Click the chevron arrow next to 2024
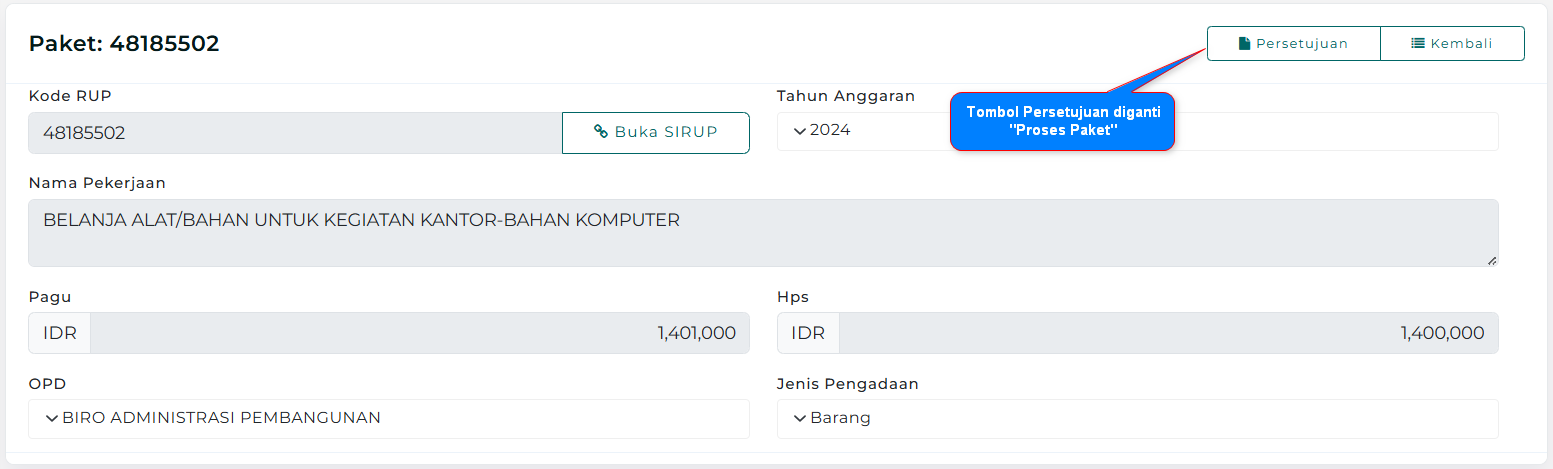Screen dimensions: 1553x469 799,130
